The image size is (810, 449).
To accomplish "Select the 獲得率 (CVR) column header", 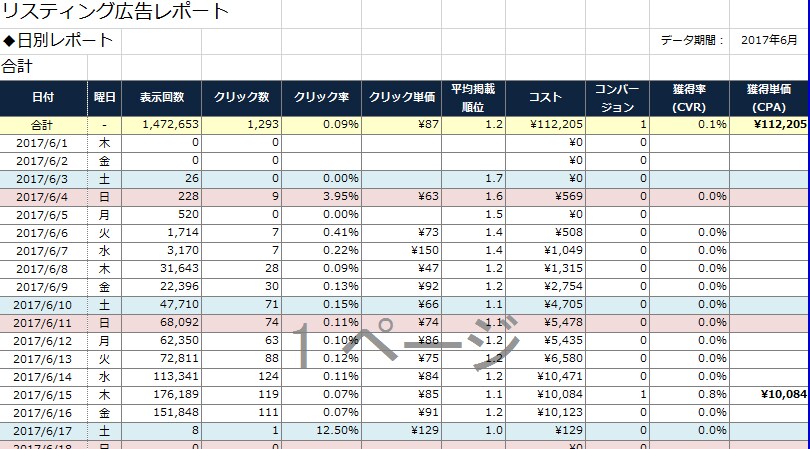I will pos(689,98).
